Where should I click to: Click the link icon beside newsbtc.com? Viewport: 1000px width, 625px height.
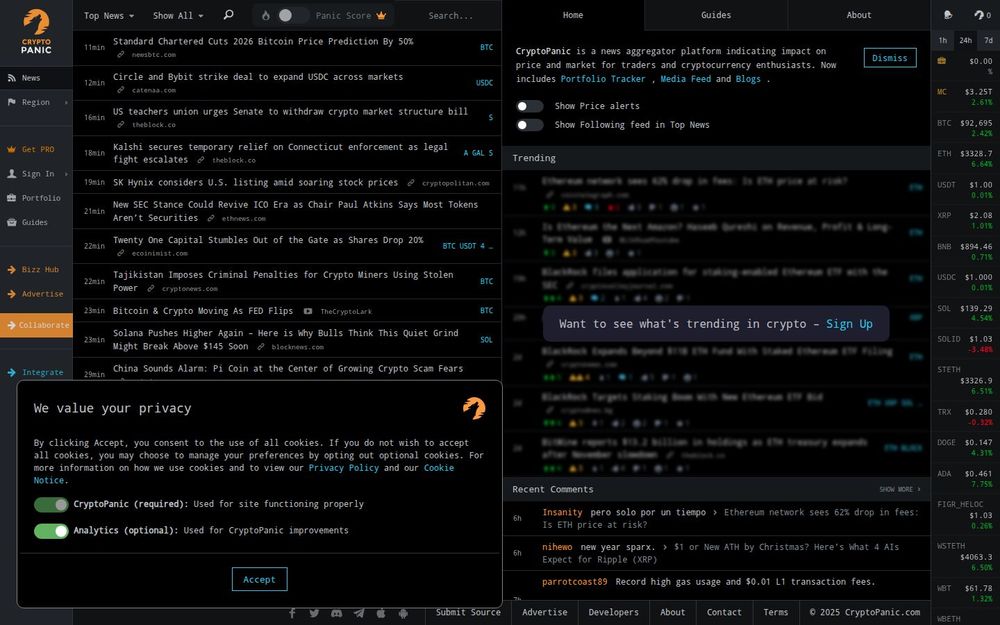click(x=121, y=55)
